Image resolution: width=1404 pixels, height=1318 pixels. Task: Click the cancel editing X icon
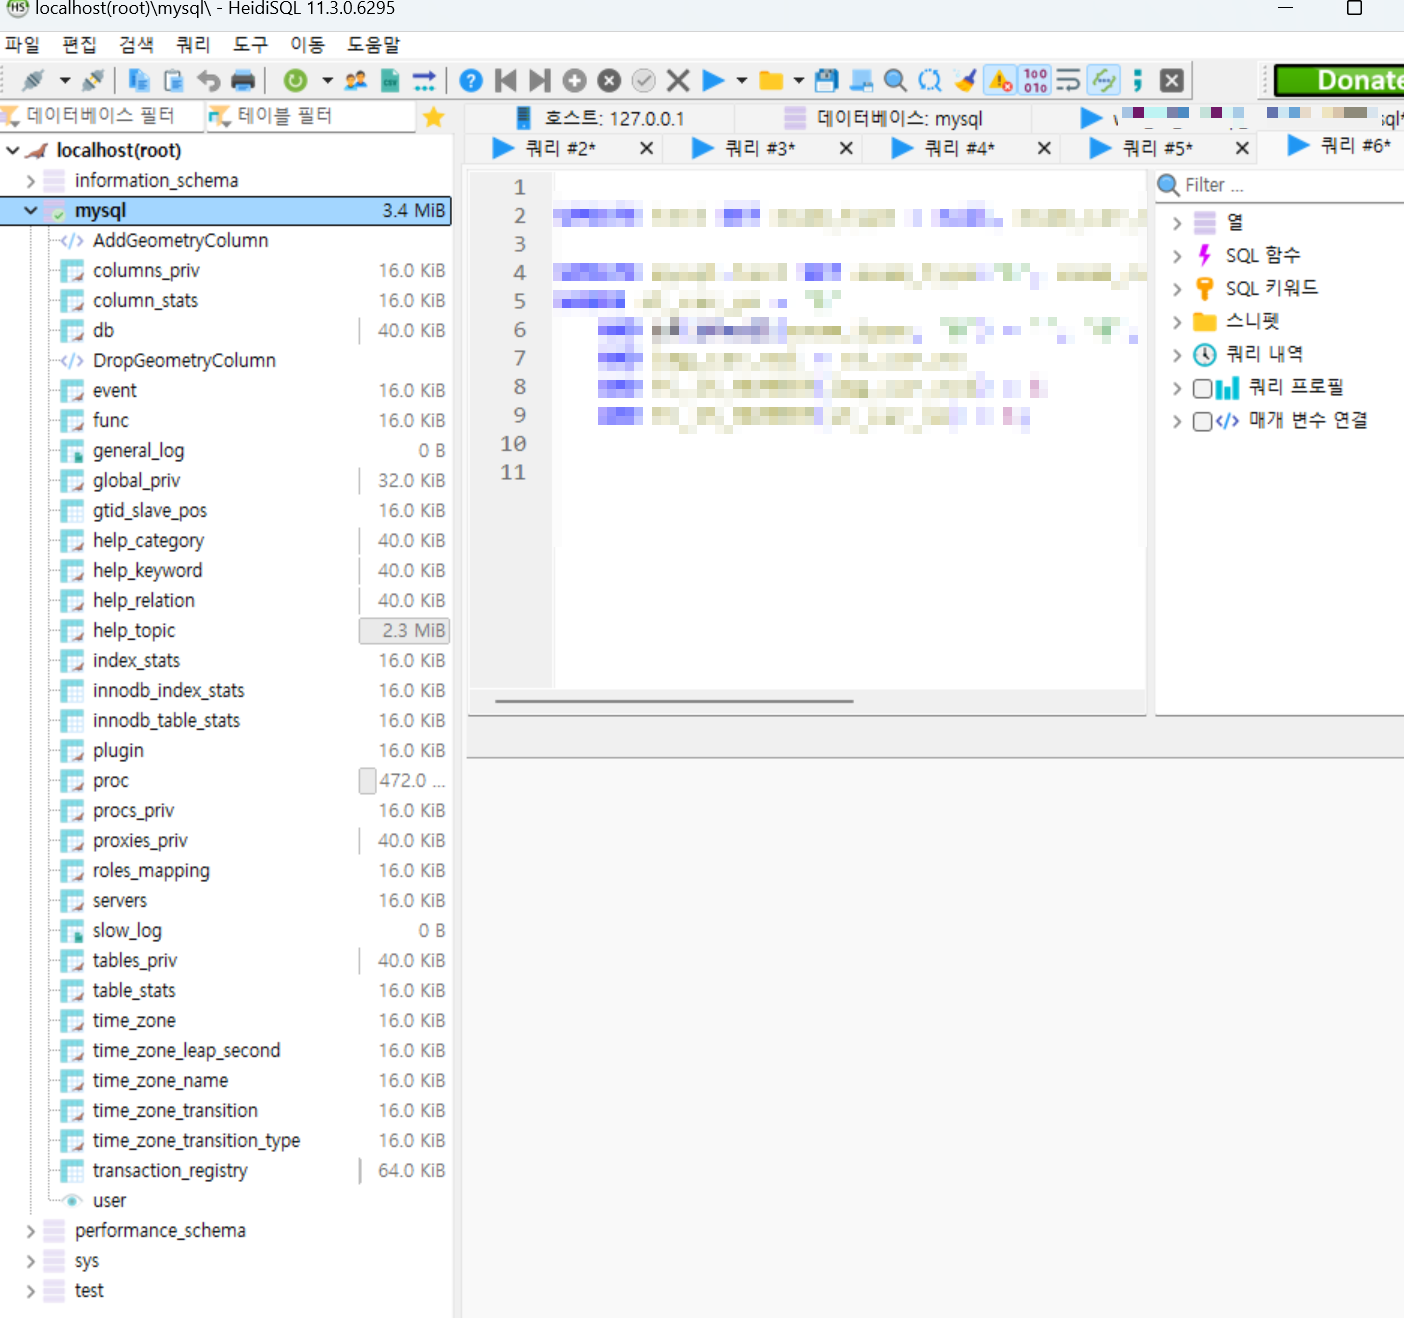coord(678,80)
